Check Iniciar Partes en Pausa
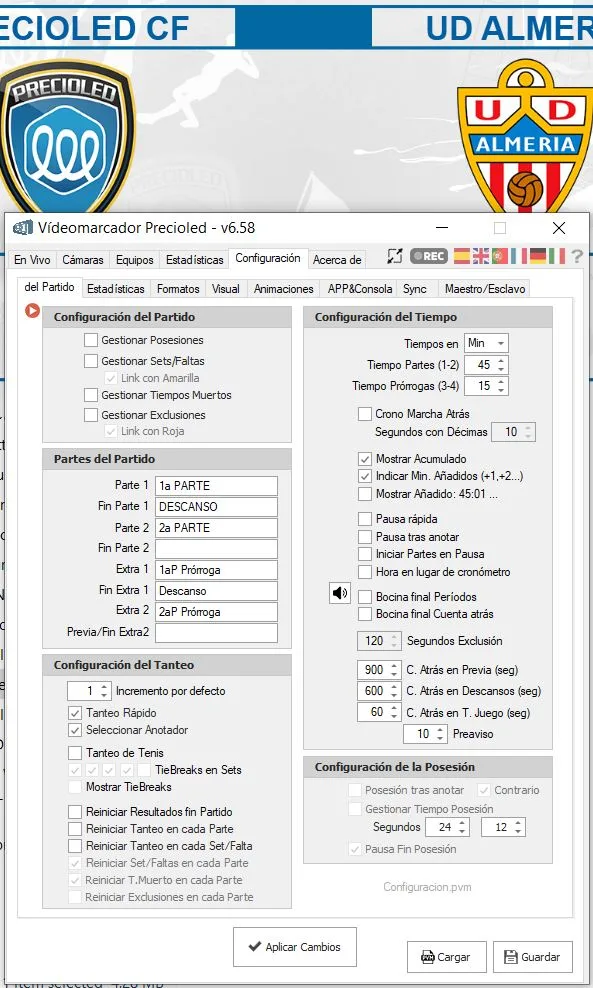593x988 pixels. pyautogui.click(x=365, y=554)
